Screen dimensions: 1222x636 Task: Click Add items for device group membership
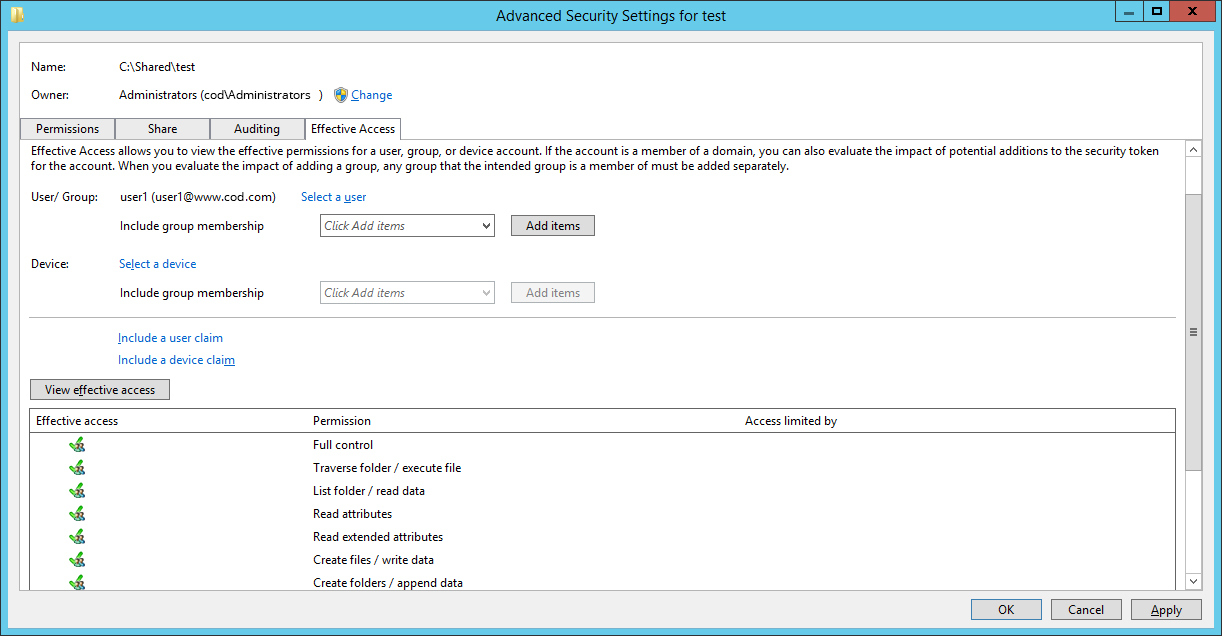click(x=553, y=293)
